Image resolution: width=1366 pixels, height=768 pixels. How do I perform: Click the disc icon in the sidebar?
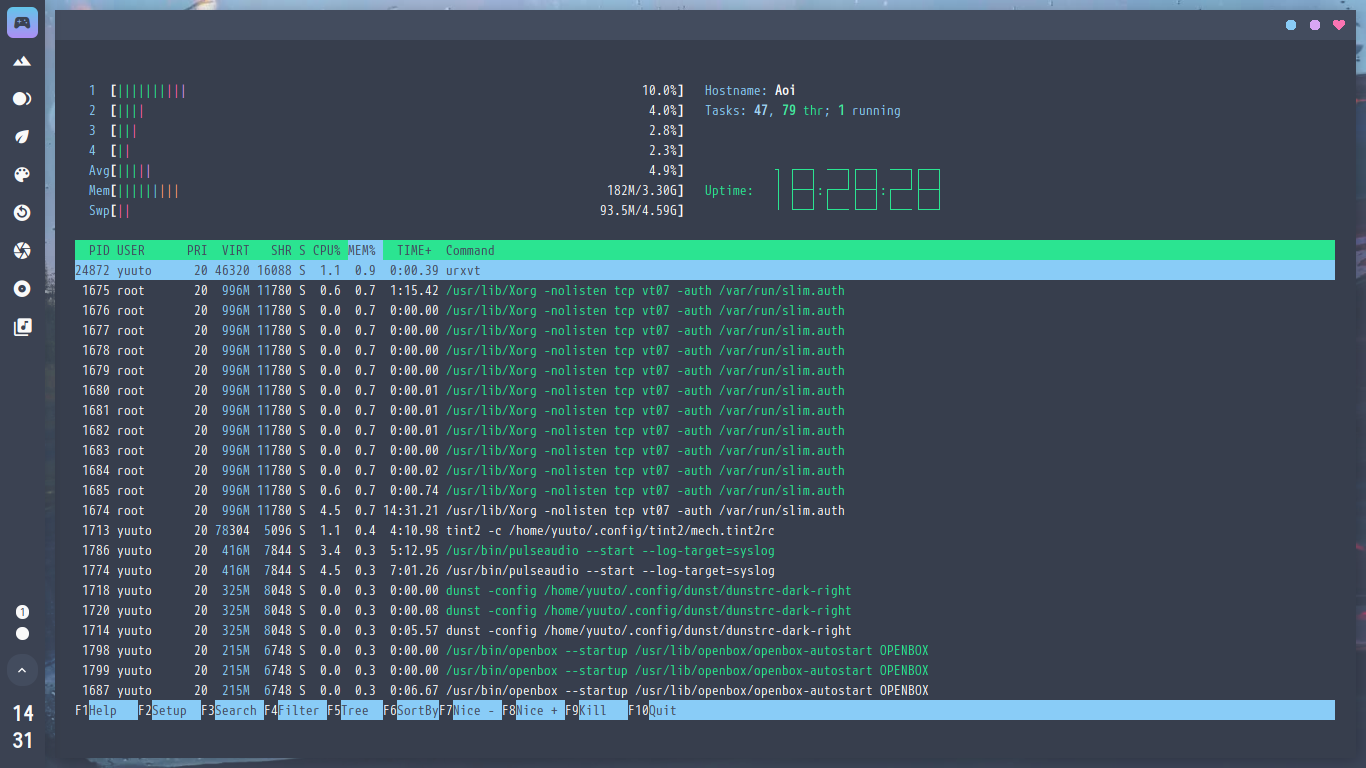point(22,289)
